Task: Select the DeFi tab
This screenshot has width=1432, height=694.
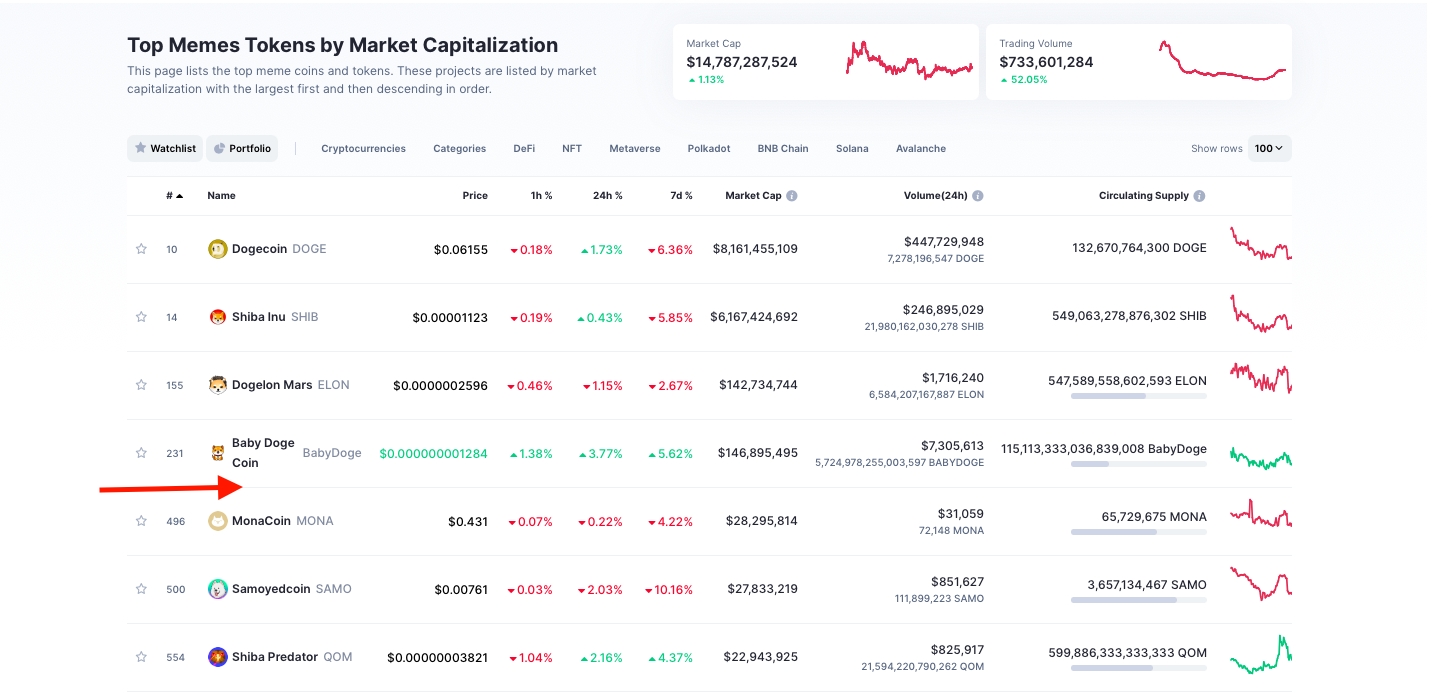Action: coord(524,149)
